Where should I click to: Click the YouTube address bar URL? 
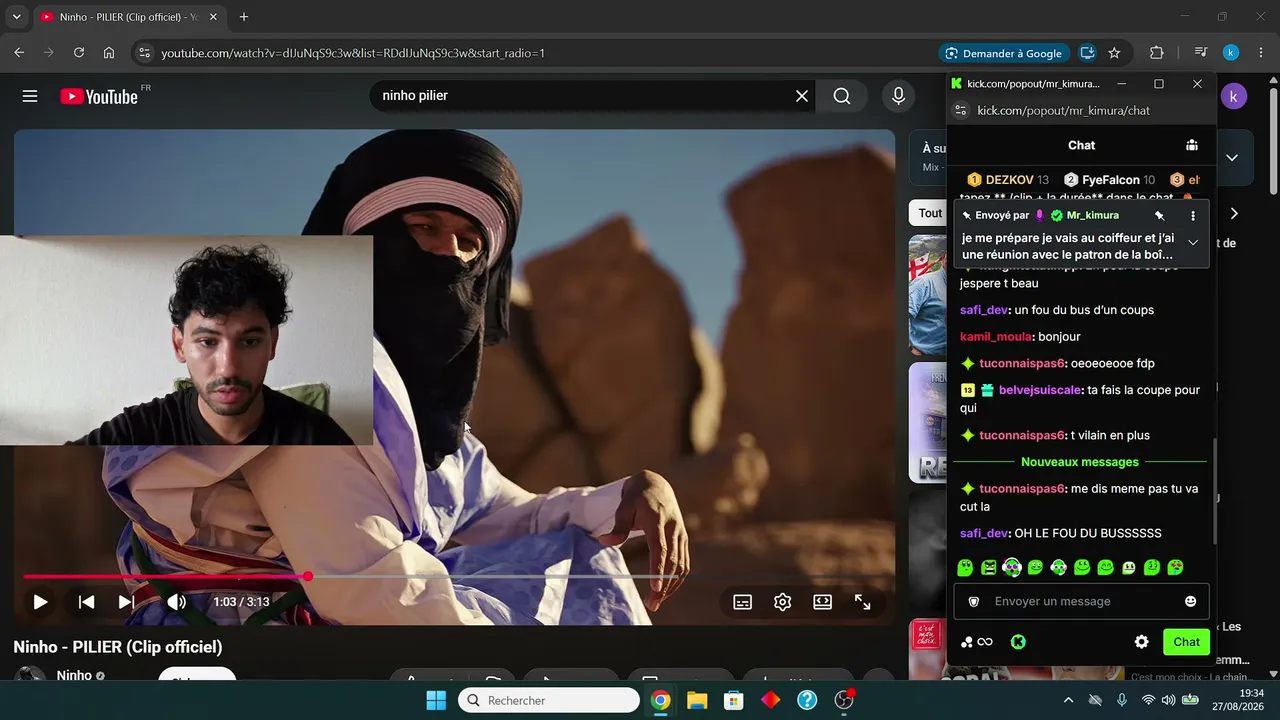click(353, 53)
